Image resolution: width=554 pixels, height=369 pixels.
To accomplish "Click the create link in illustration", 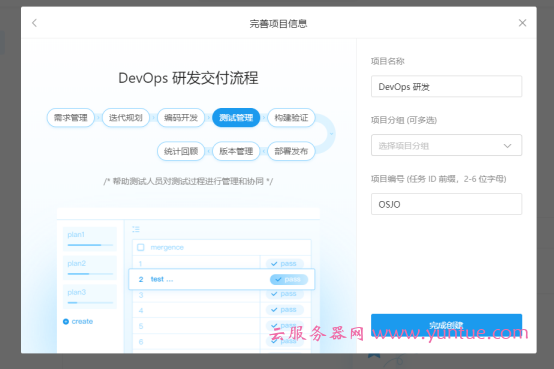I will [x=78, y=321].
